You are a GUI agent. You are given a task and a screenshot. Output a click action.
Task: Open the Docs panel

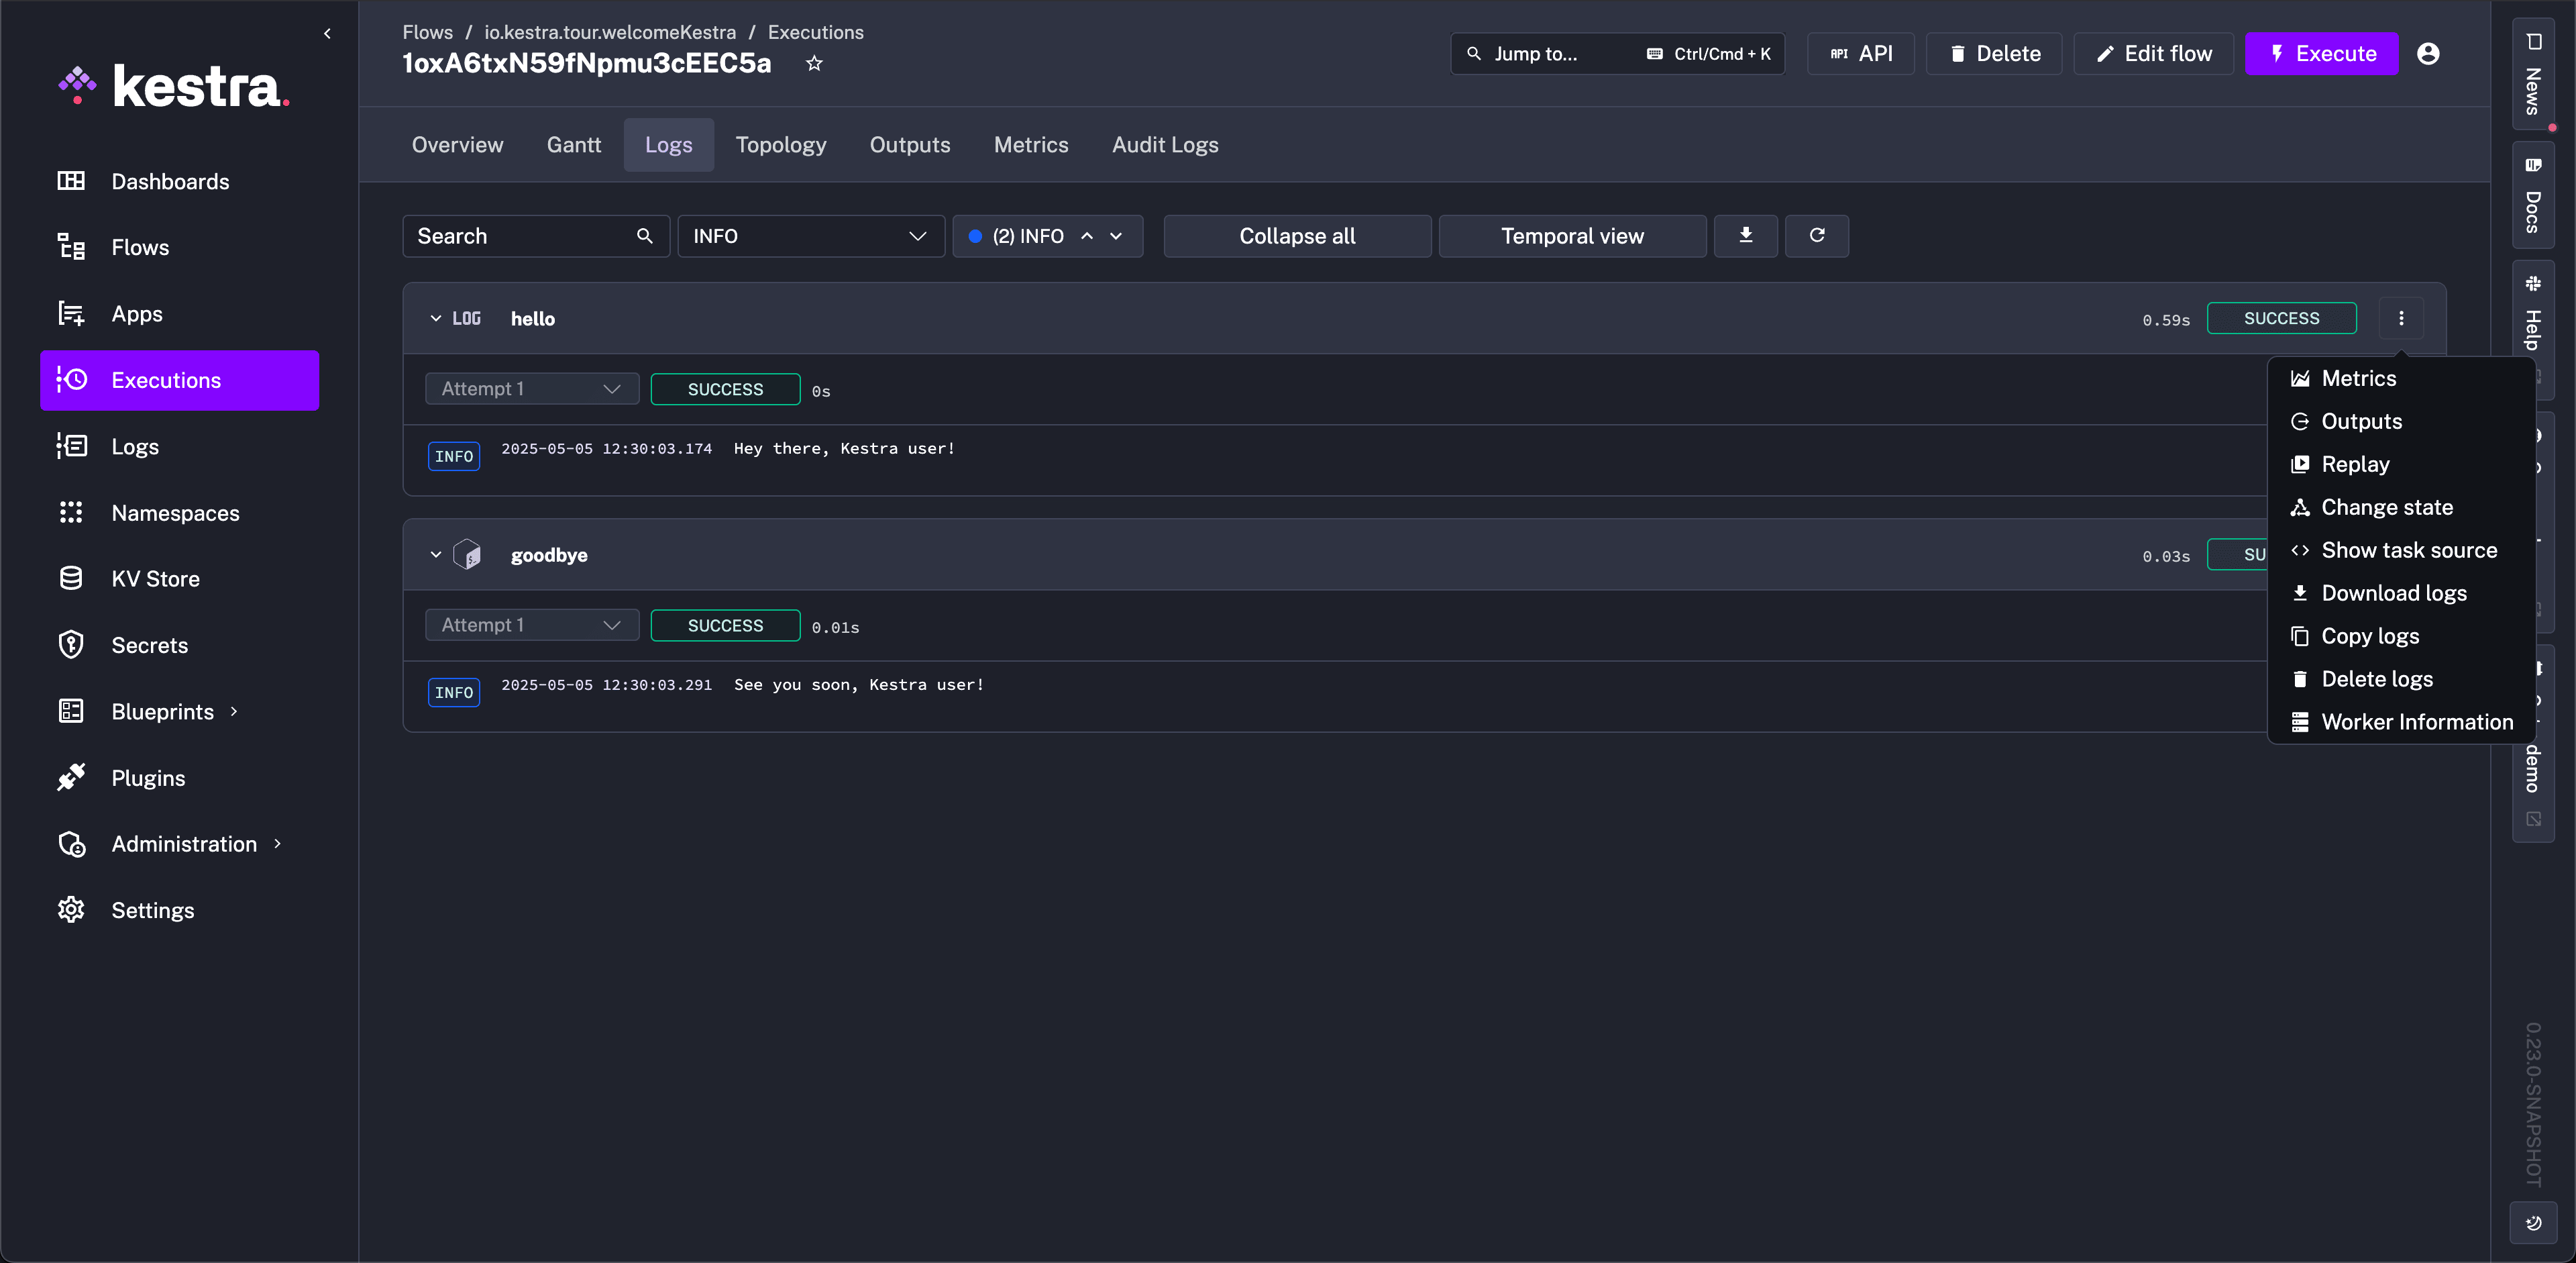pos(2534,197)
